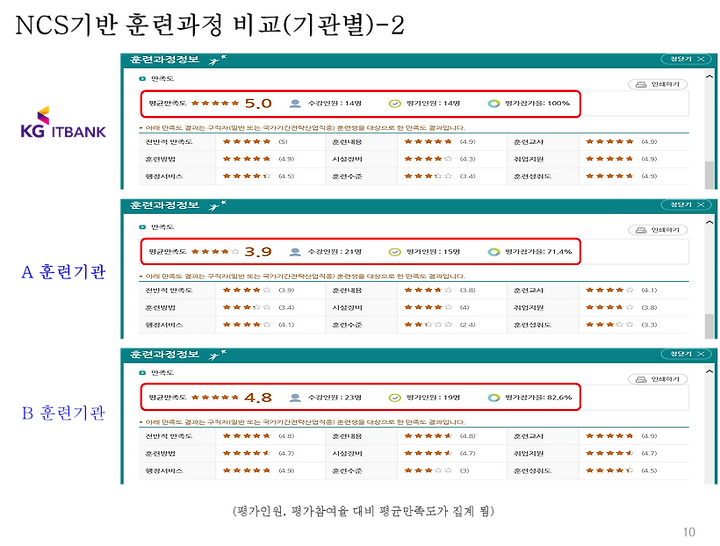Click 전반적 만족도 label in the (5) row
720x546 pixels.
pos(169,142)
